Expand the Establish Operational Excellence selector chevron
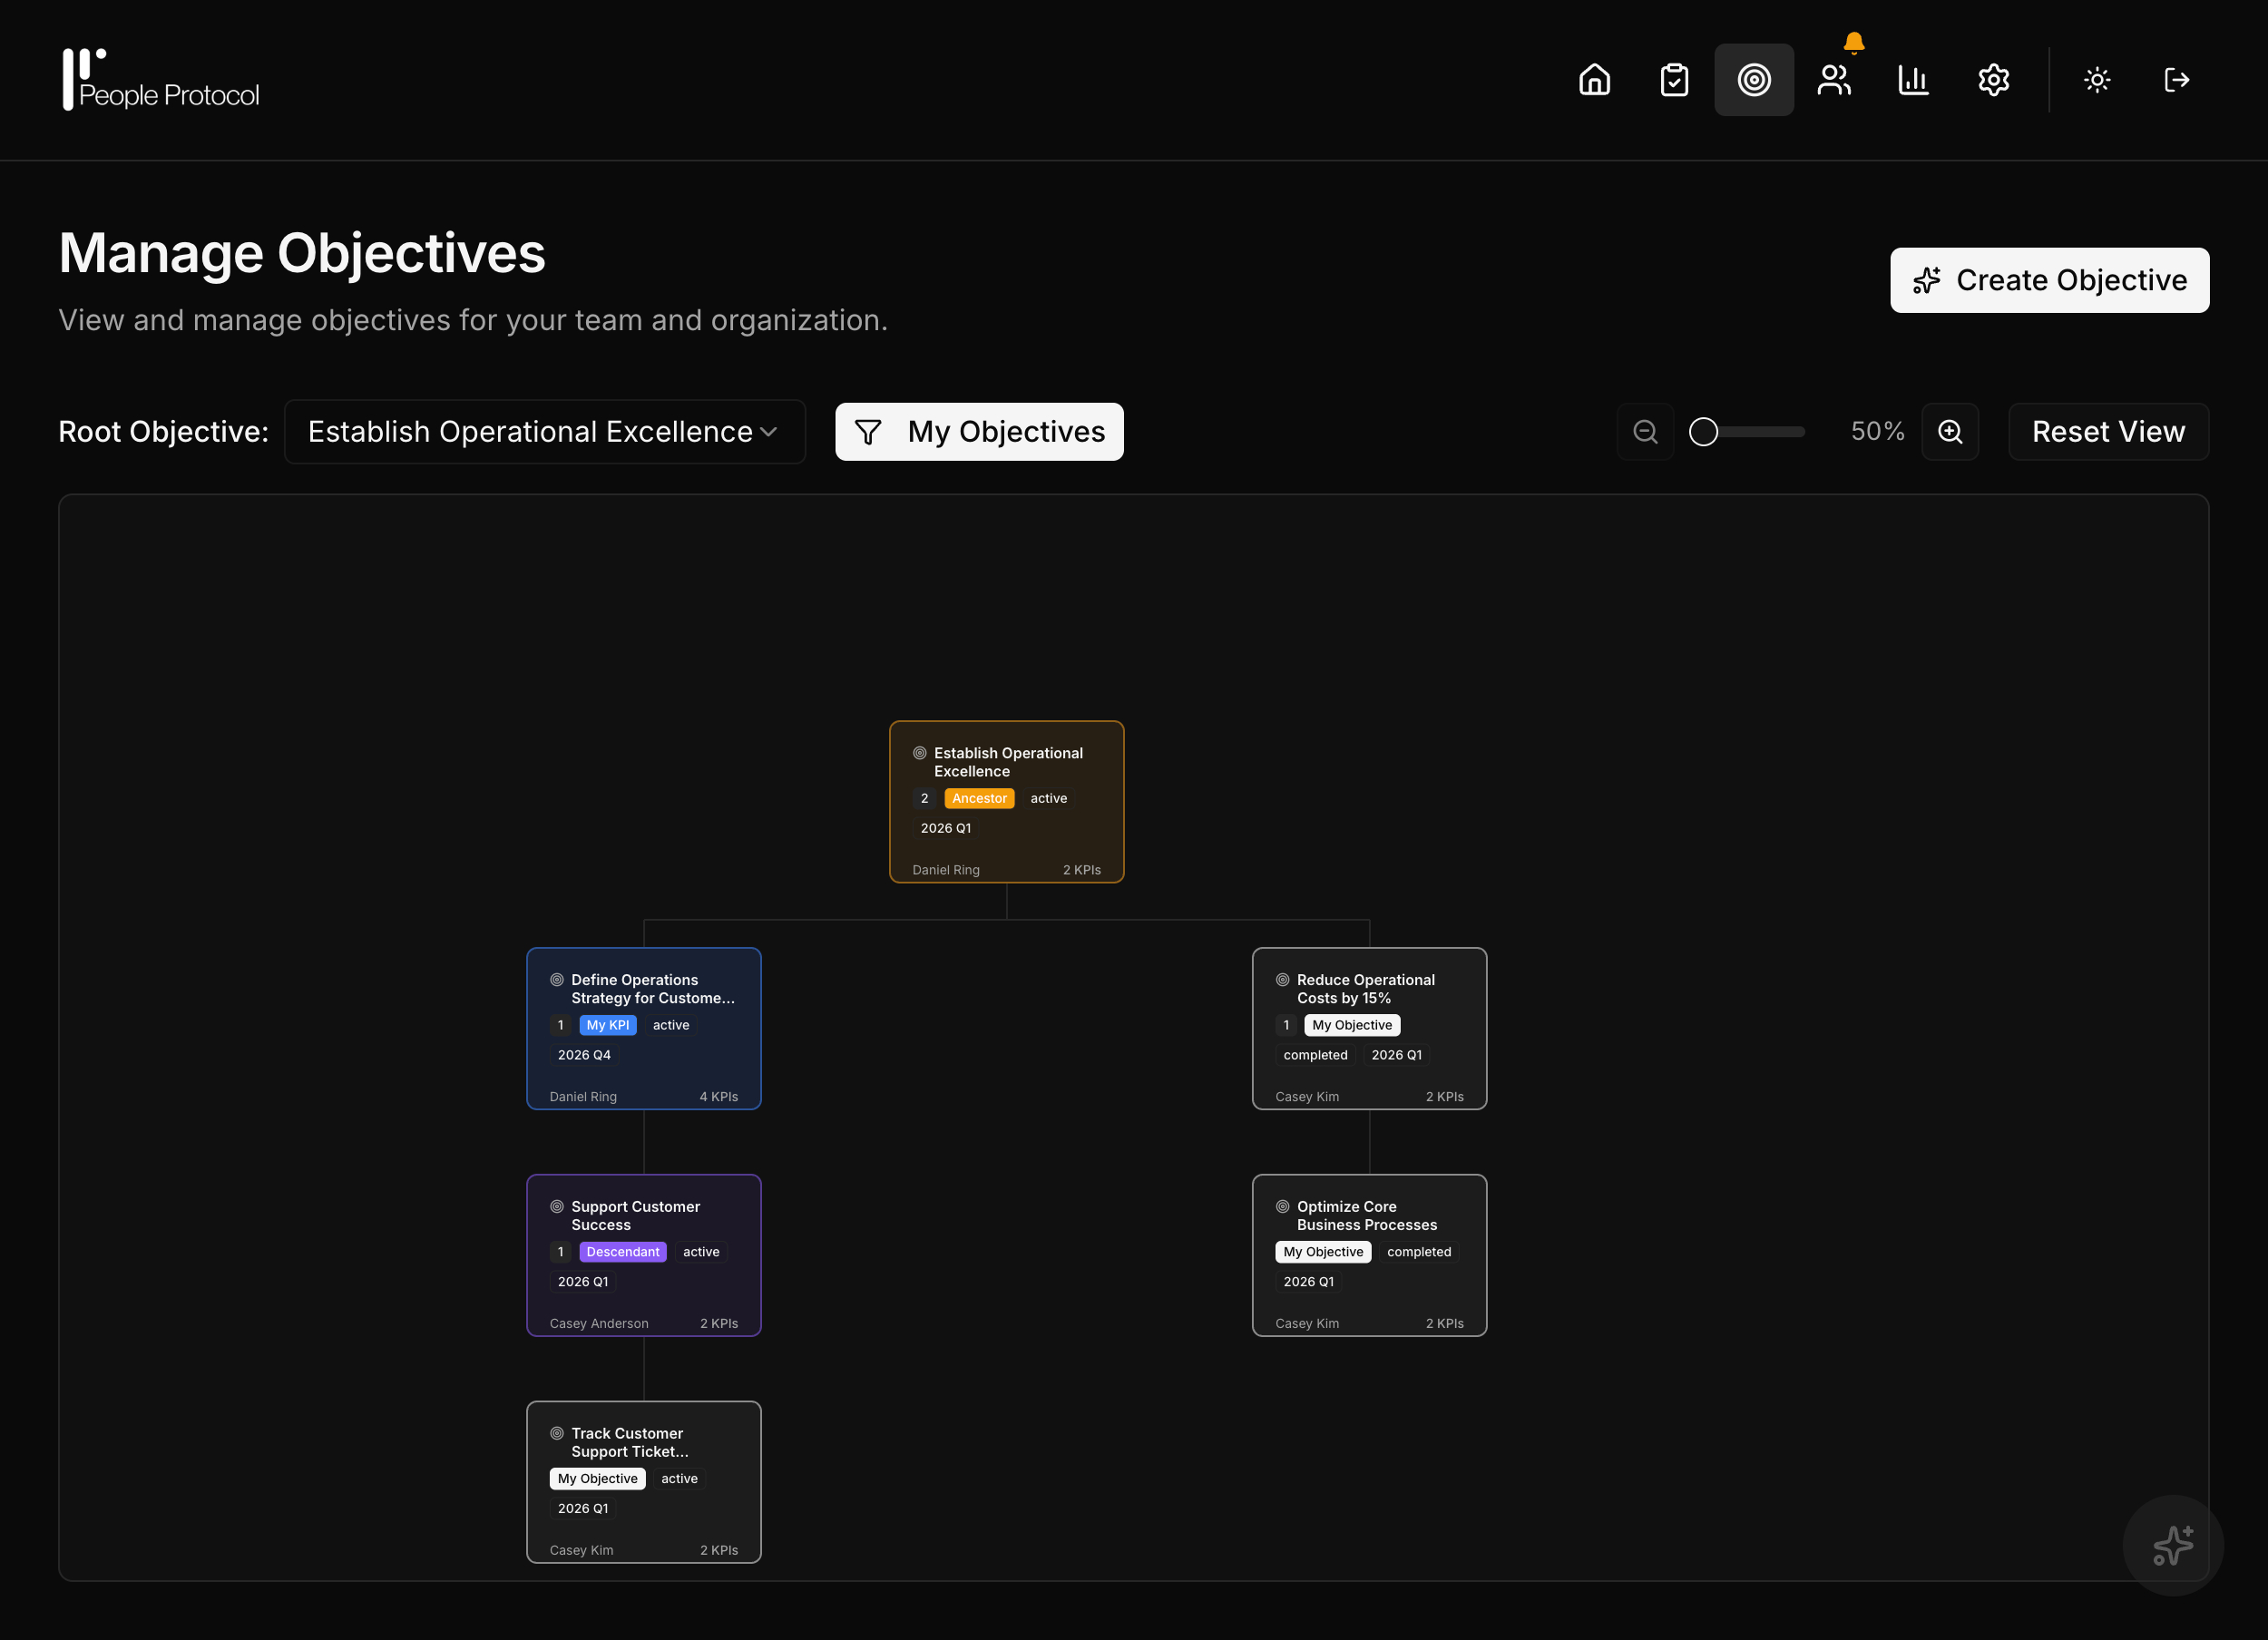This screenshot has height=1640, width=2268. tap(770, 432)
